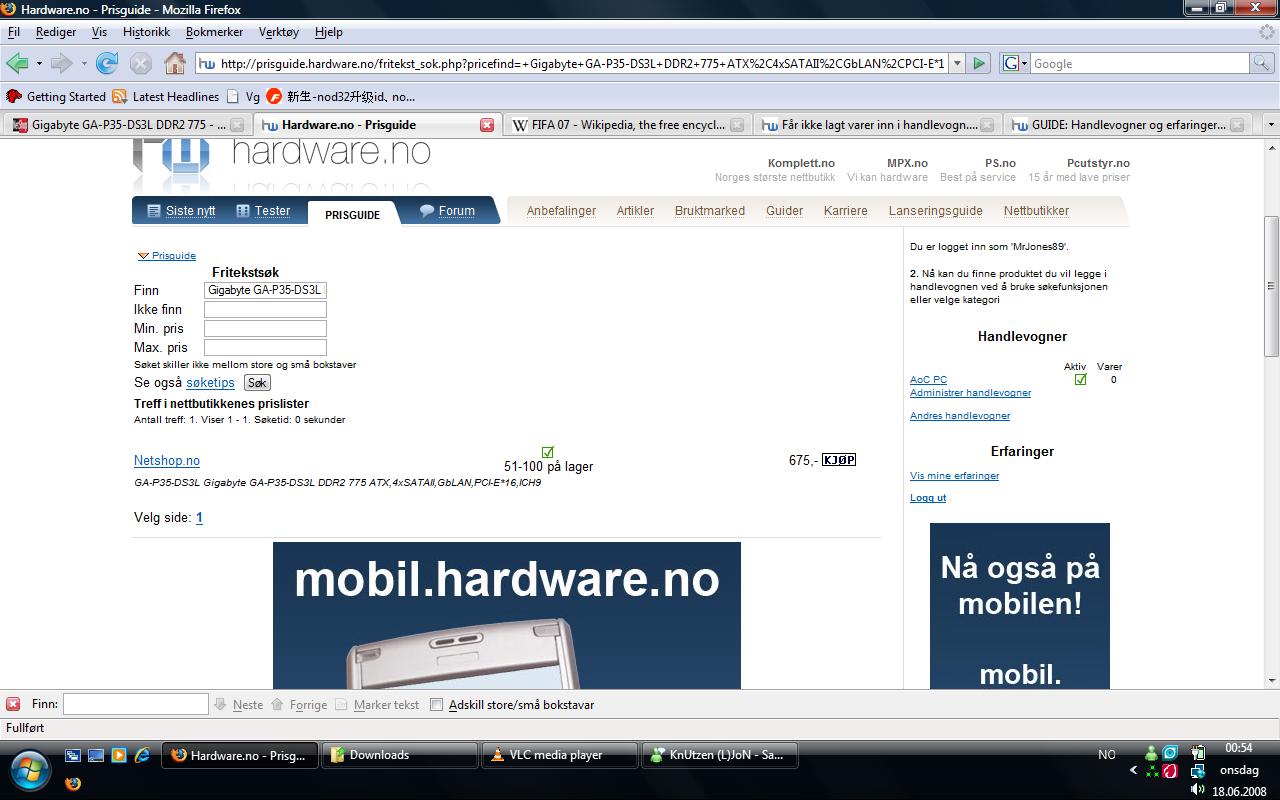Open the Forum site tab
Screen dimensions: 1280x800
tap(447, 211)
